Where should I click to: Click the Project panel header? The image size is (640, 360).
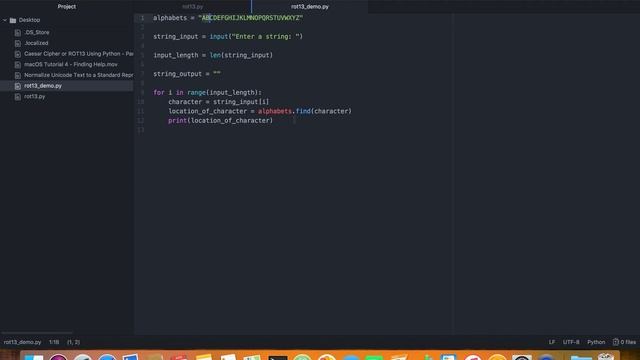[67, 7]
